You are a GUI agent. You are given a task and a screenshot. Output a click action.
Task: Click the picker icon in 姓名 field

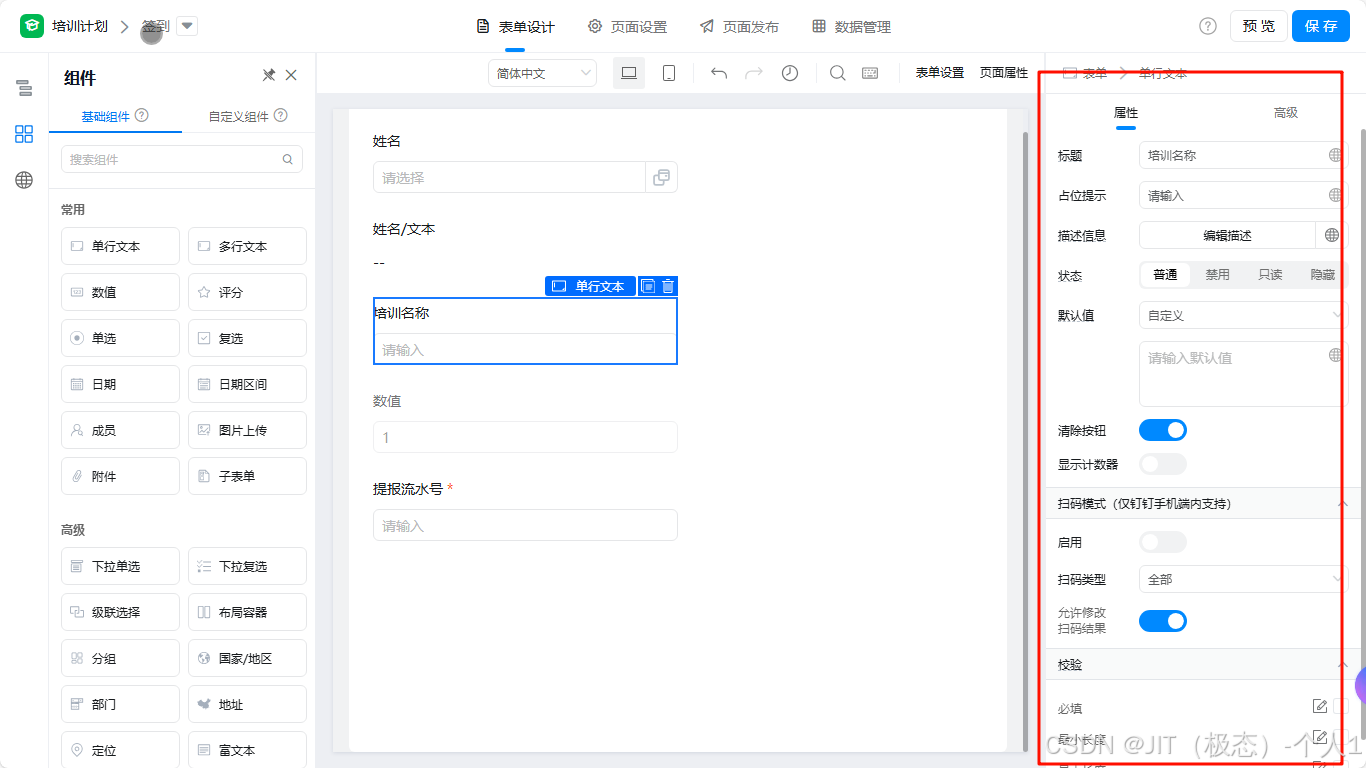pos(661,177)
